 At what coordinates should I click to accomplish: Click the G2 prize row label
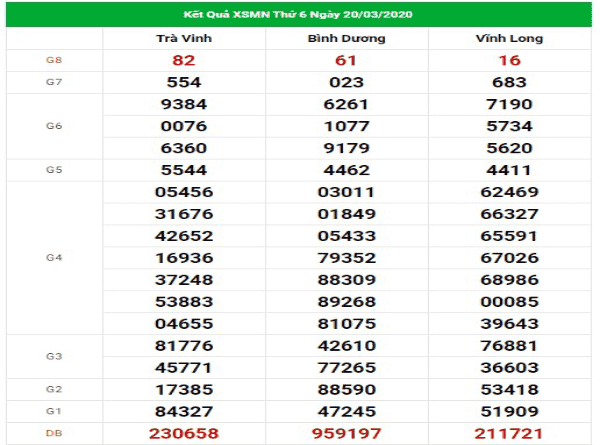pyautogui.click(x=54, y=388)
